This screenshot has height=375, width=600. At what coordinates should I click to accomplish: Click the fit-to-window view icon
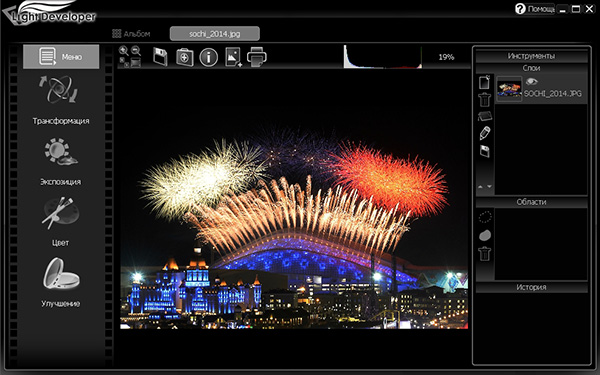(136, 62)
